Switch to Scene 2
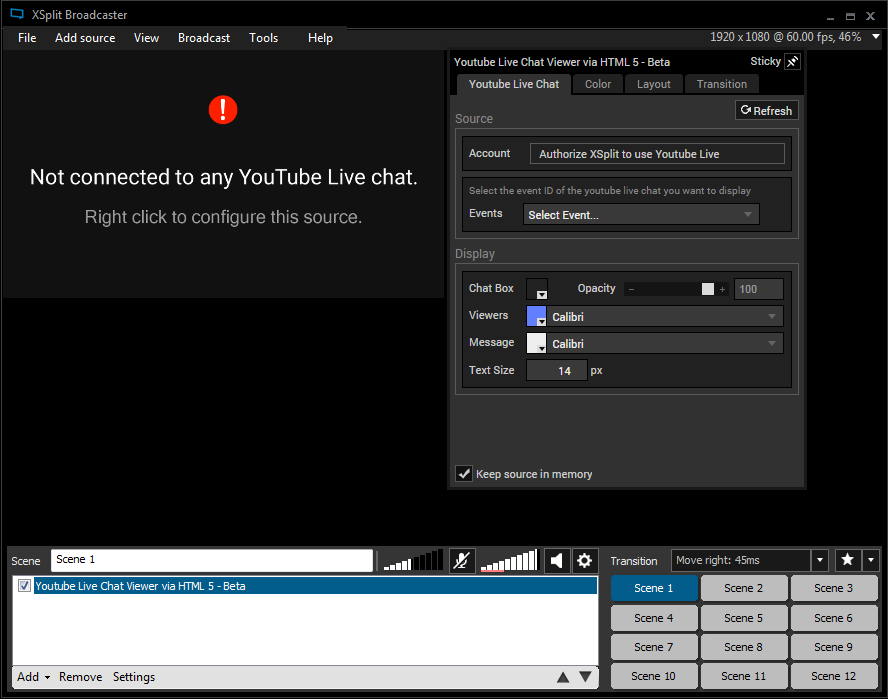This screenshot has width=888, height=699. (x=744, y=588)
